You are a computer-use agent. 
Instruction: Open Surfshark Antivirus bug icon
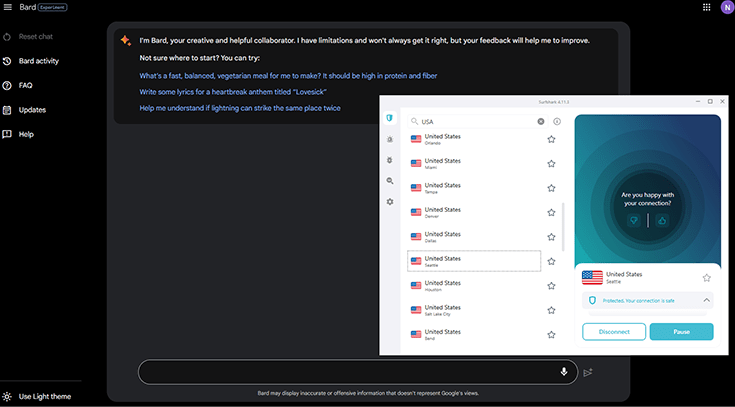point(390,160)
